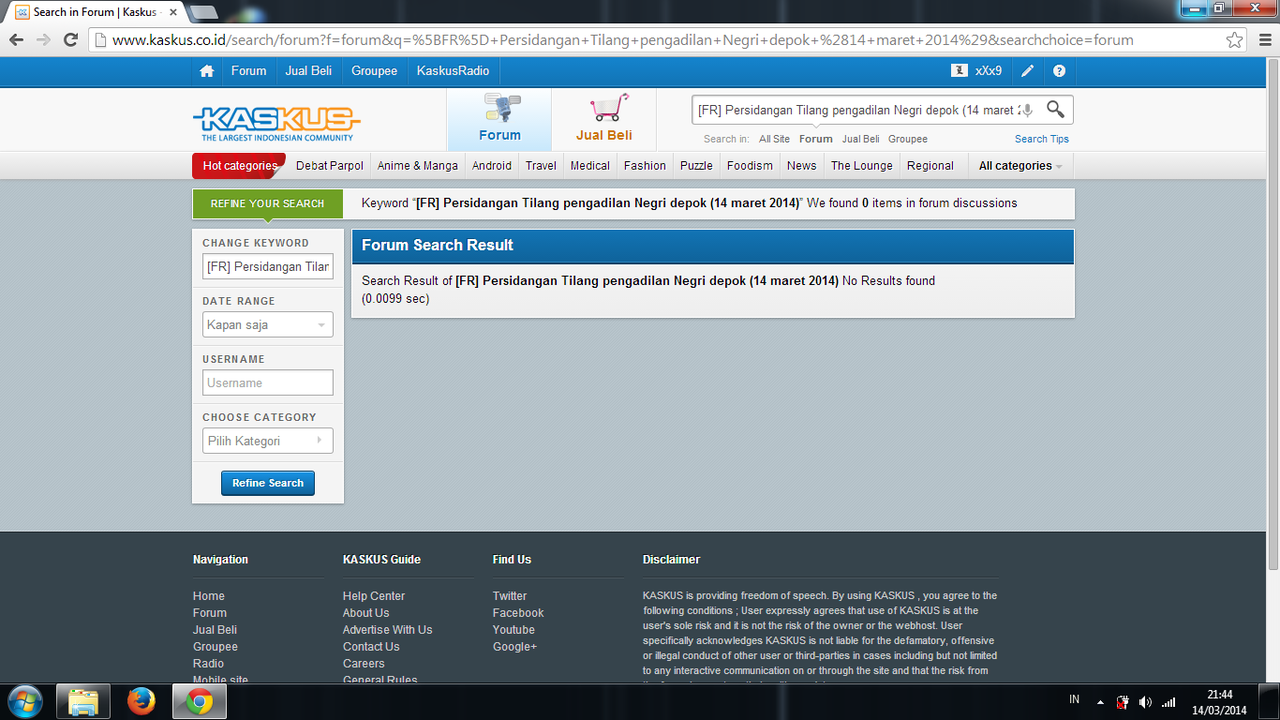The height and width of the screenshot is (720, 1280).
Task: Open Foodism category
Action: coord(750,166)
